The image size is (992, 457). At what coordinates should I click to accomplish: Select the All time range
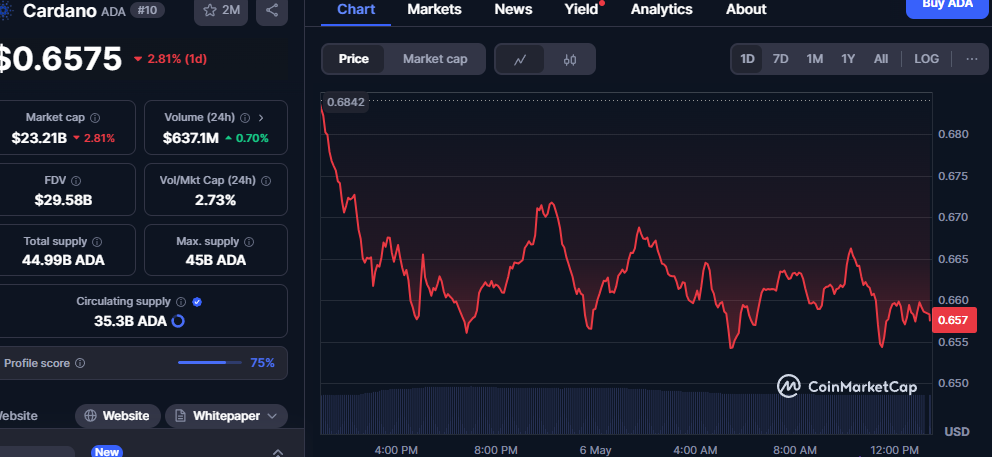click(881, 59)
